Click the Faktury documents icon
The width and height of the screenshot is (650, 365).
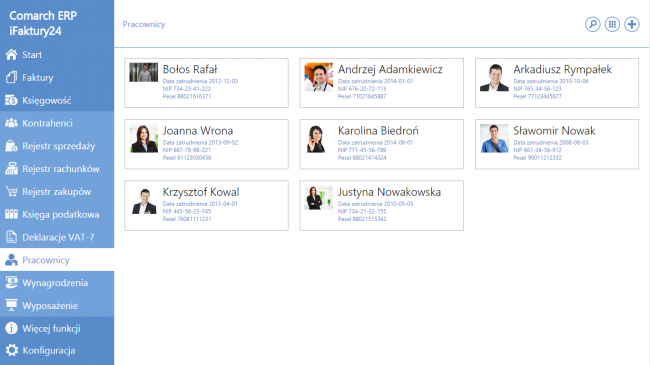click(11, 77)
